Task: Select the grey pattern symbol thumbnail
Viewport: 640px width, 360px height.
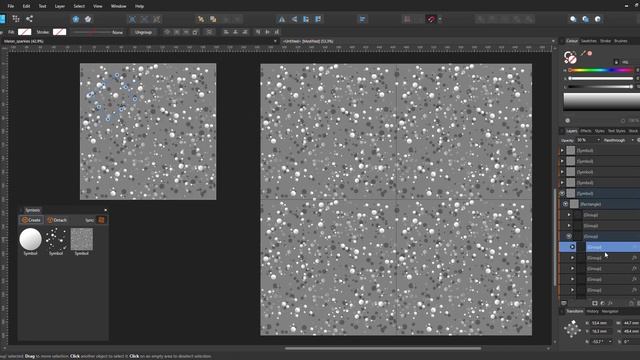Action: 82,239
